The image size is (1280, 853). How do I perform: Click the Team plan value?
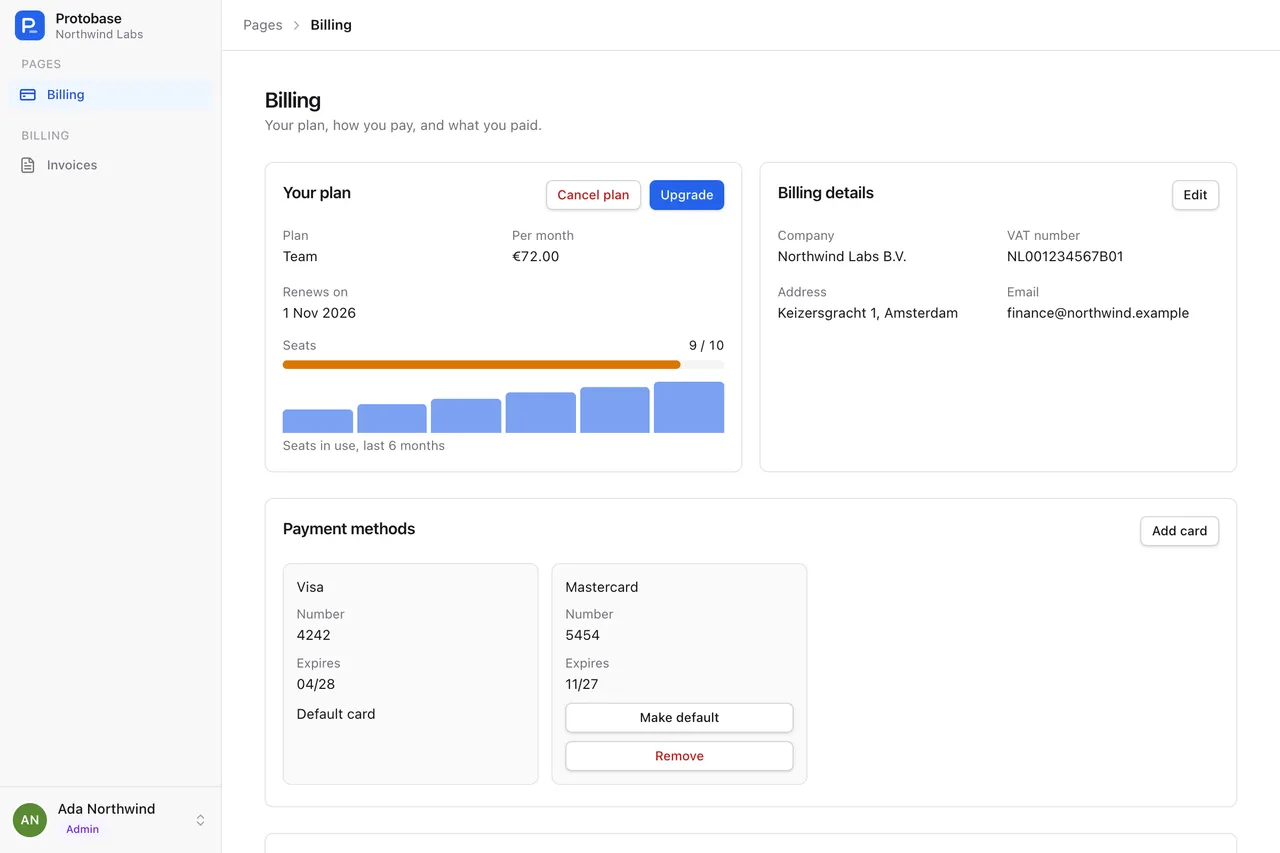[300, 256]
